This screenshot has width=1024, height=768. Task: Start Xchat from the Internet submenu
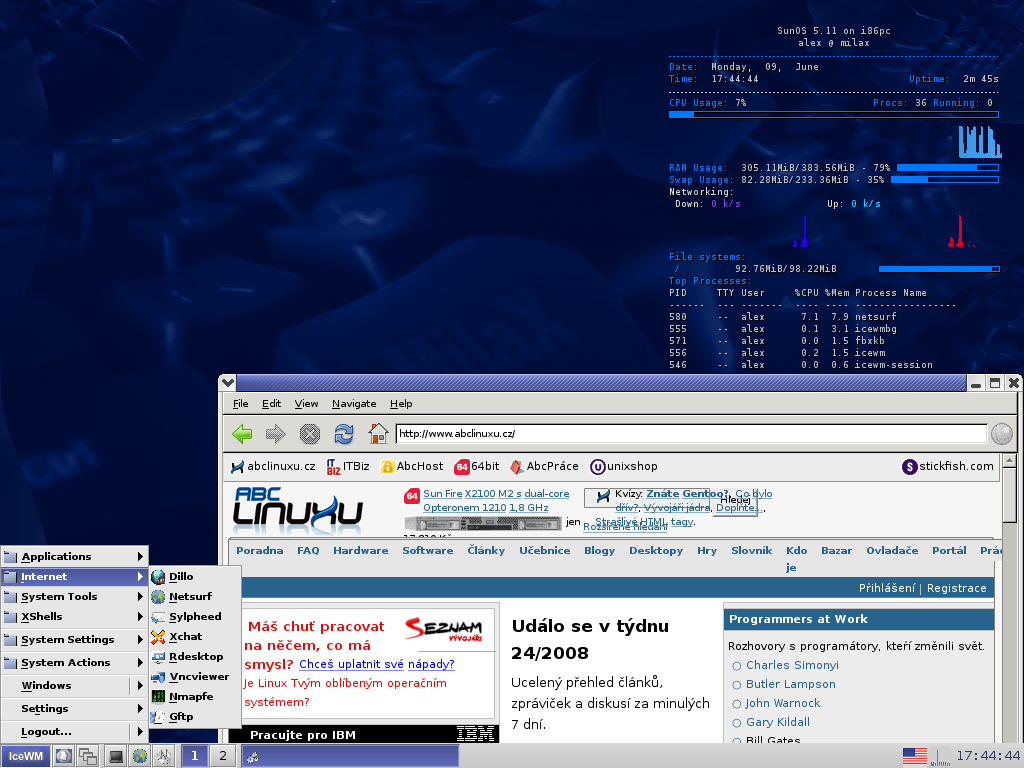[x=195, y=637]
